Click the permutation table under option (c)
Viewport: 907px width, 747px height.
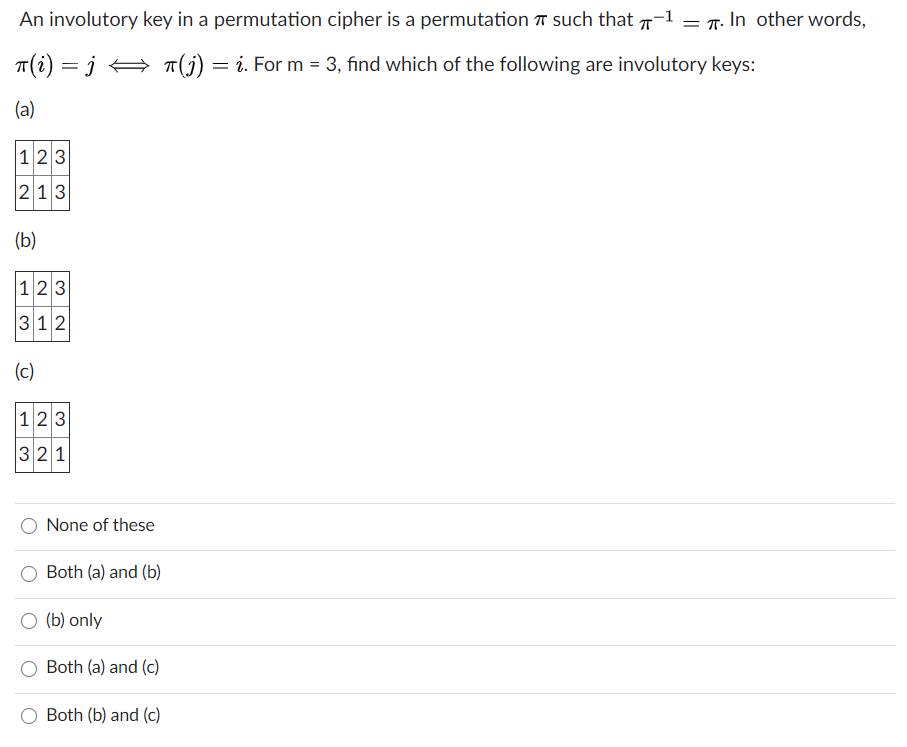tap(42, 437)
